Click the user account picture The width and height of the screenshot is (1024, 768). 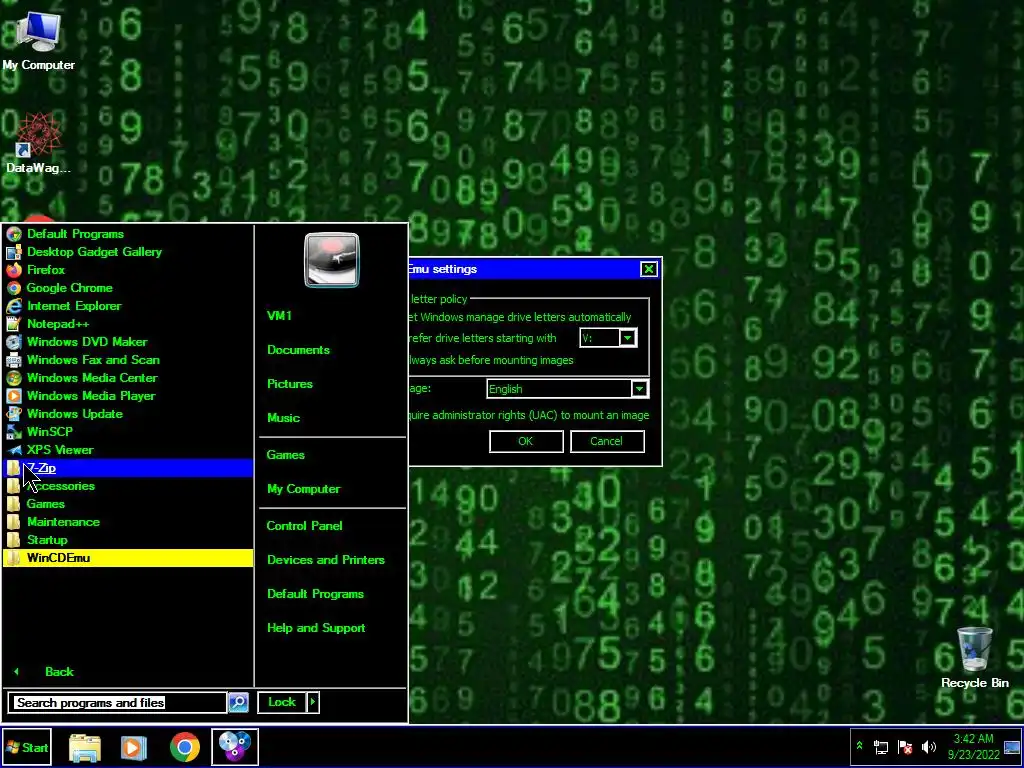click(332, 260)
